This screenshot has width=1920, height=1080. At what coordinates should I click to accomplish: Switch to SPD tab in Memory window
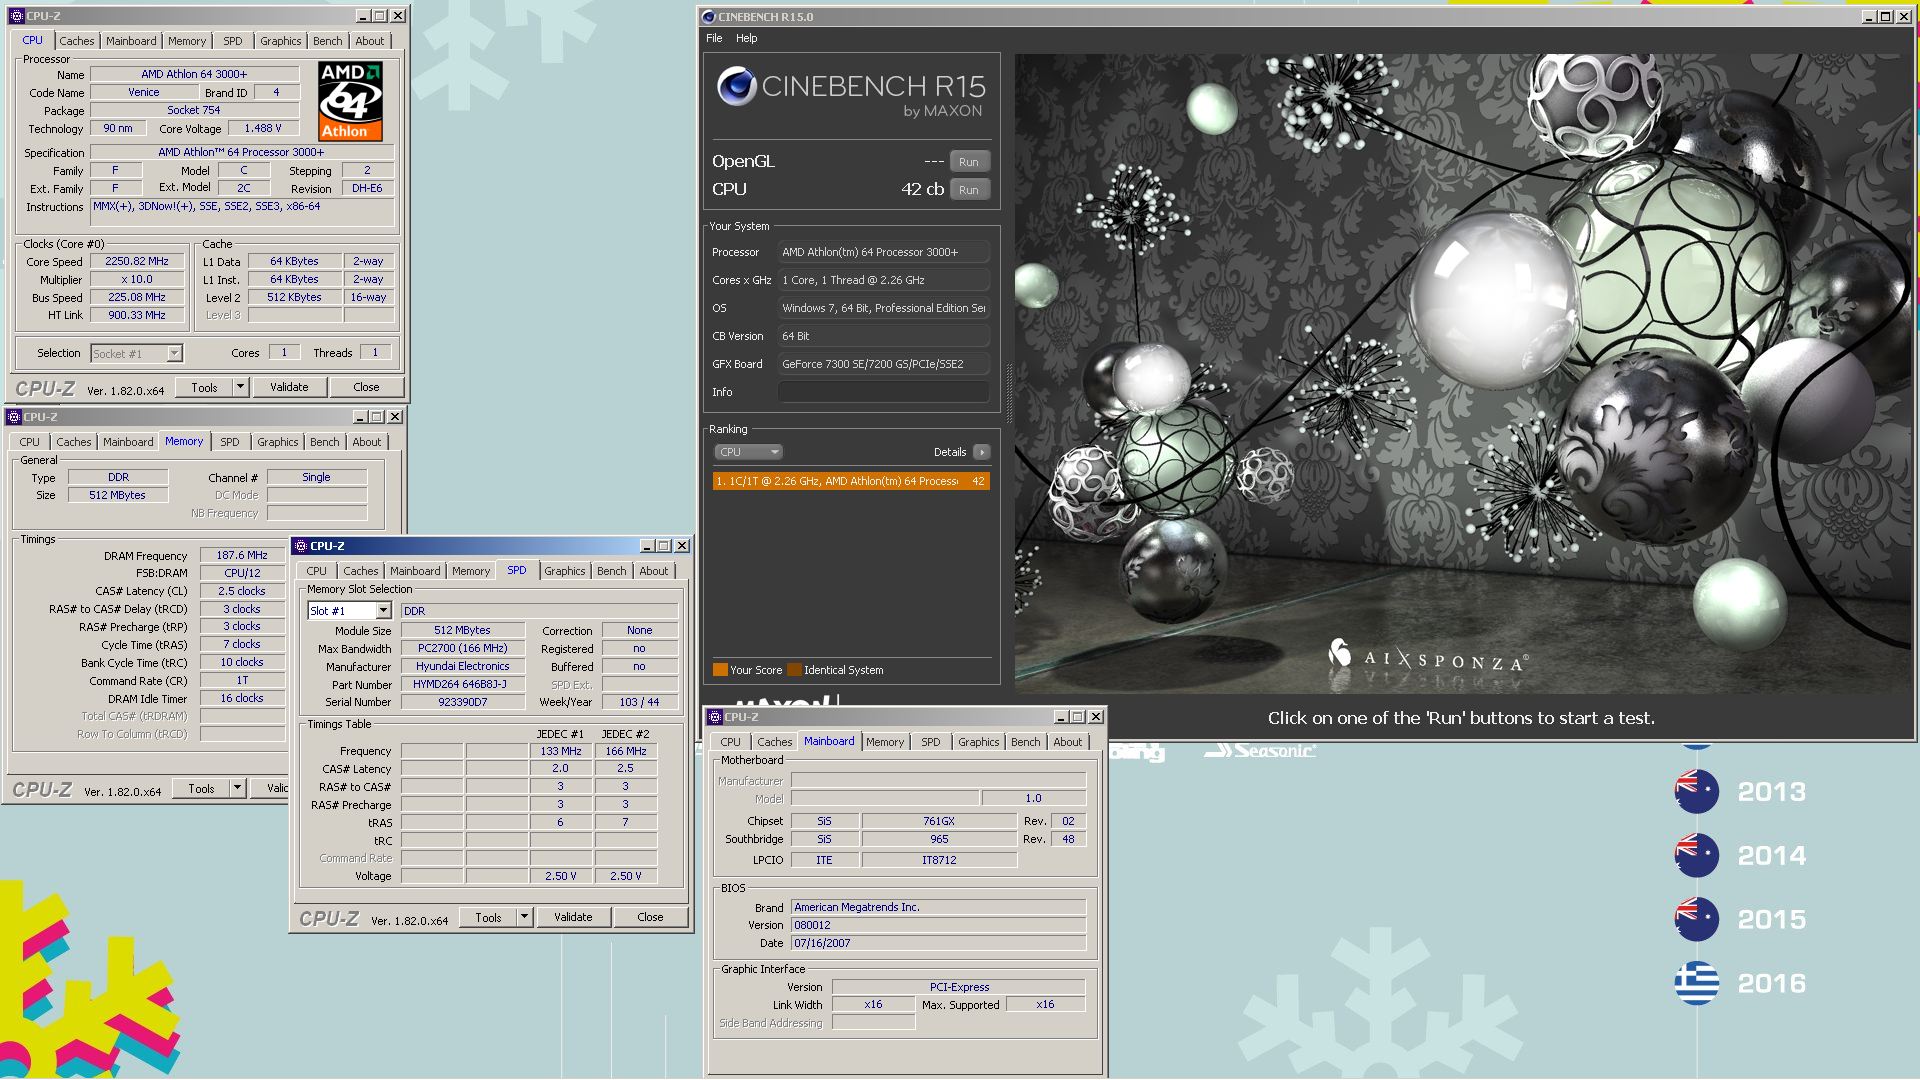tap(230, 442)
